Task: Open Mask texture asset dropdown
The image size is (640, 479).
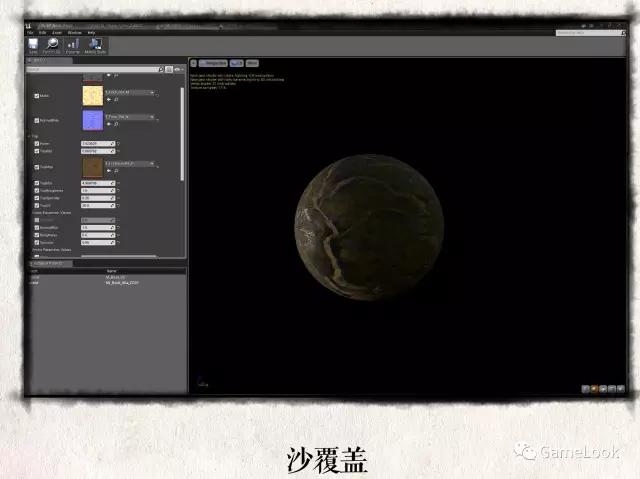Action: (130, 92)
